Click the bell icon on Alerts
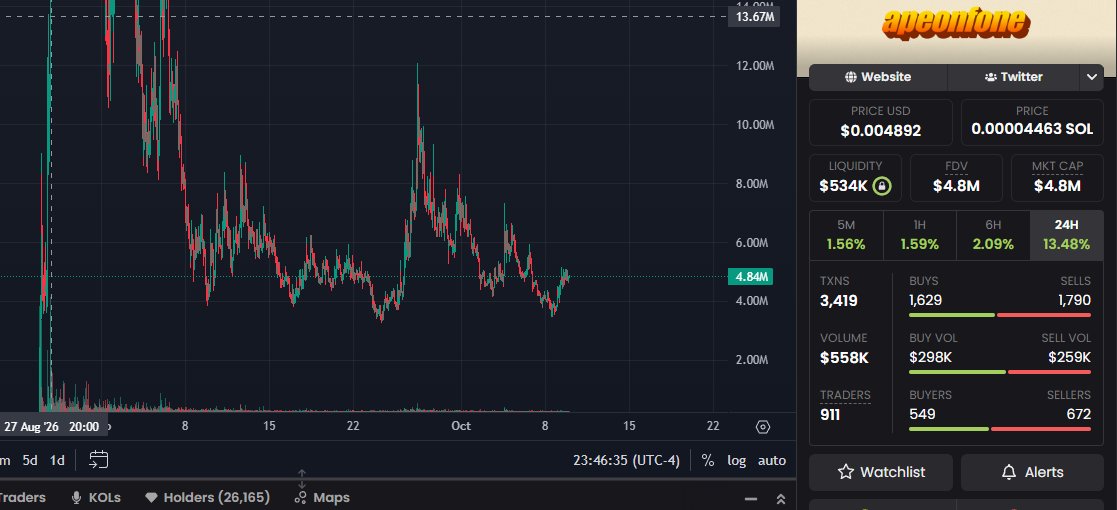1117x510 pixels. [x=1009, y=472]
